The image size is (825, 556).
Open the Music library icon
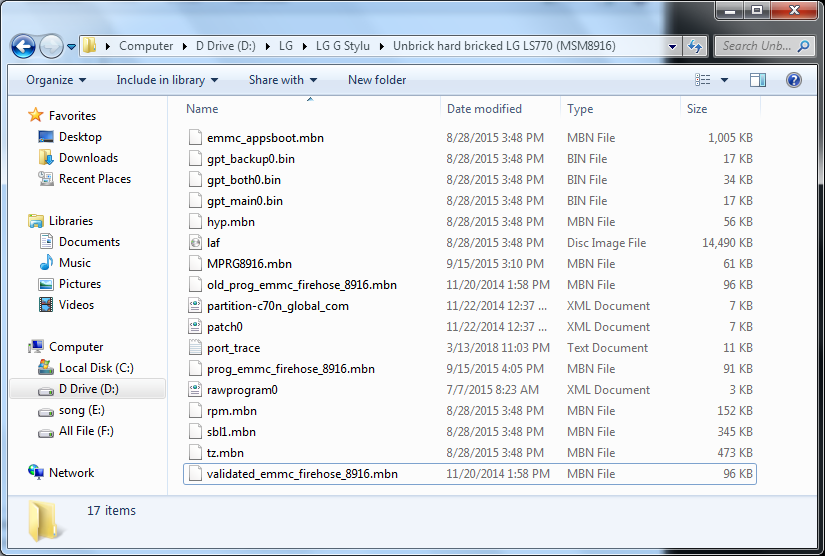[46, 262]
